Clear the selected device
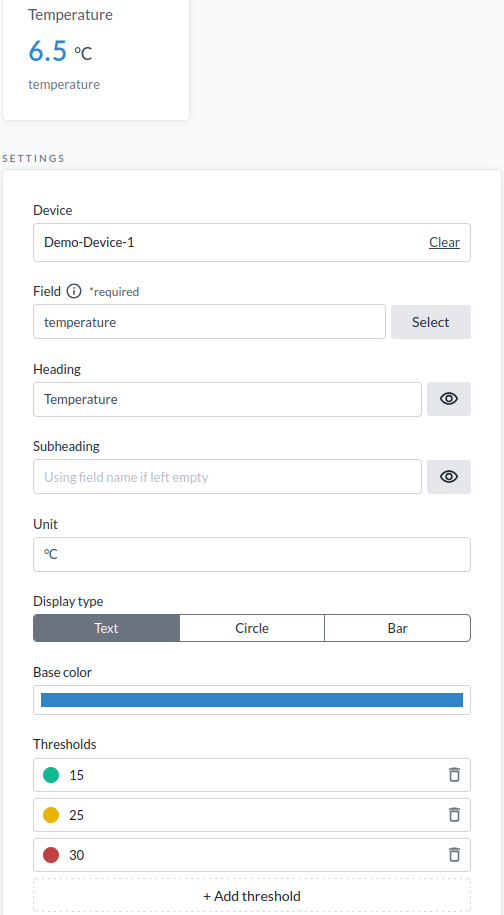This screenshot has height=915, width=504. [x=444, y=242]
